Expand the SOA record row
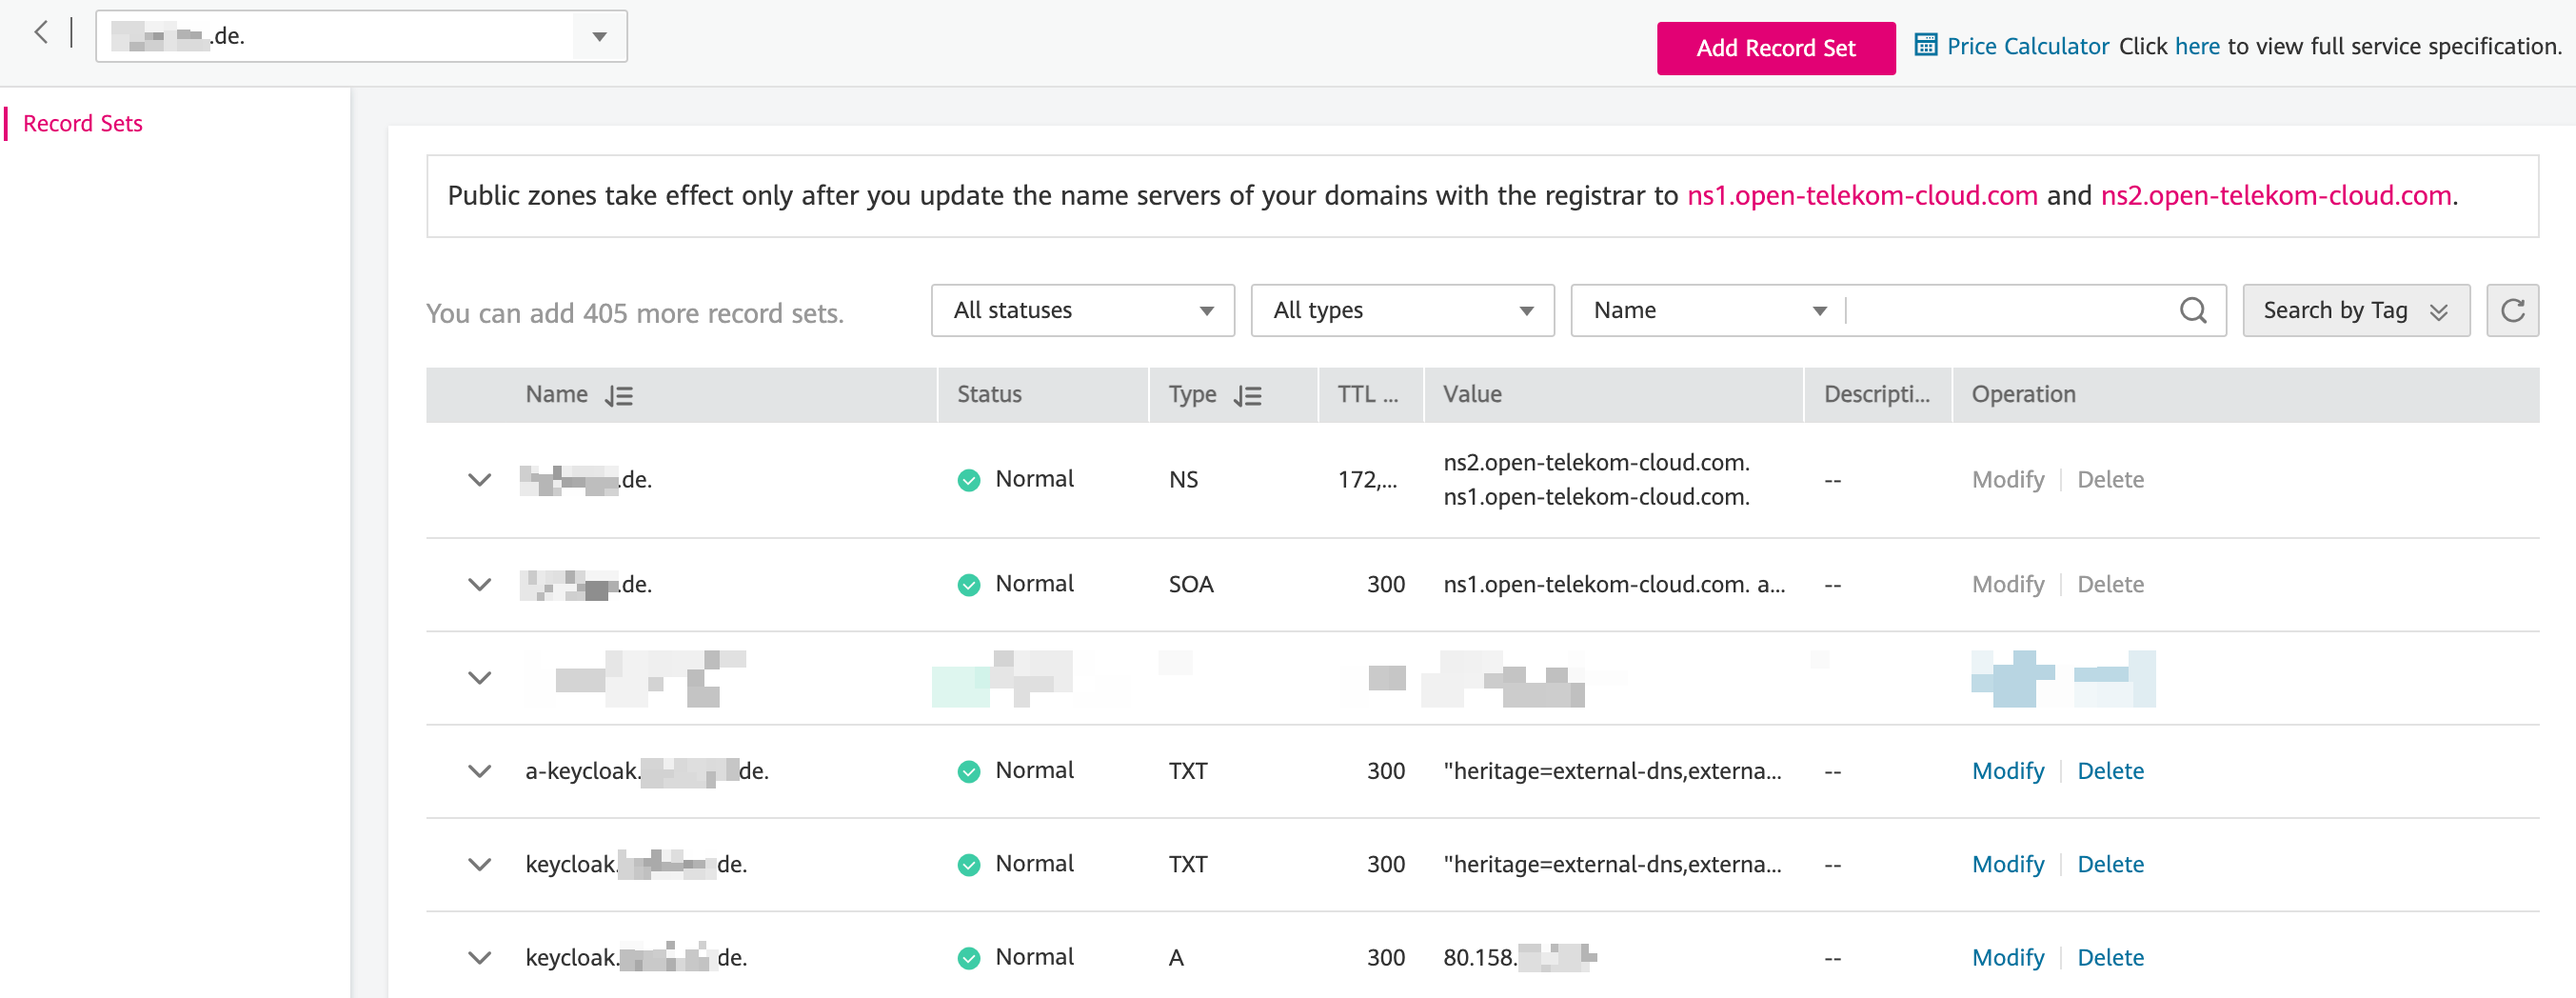This screenshot has height=998, width=2576. pos(480,585)
